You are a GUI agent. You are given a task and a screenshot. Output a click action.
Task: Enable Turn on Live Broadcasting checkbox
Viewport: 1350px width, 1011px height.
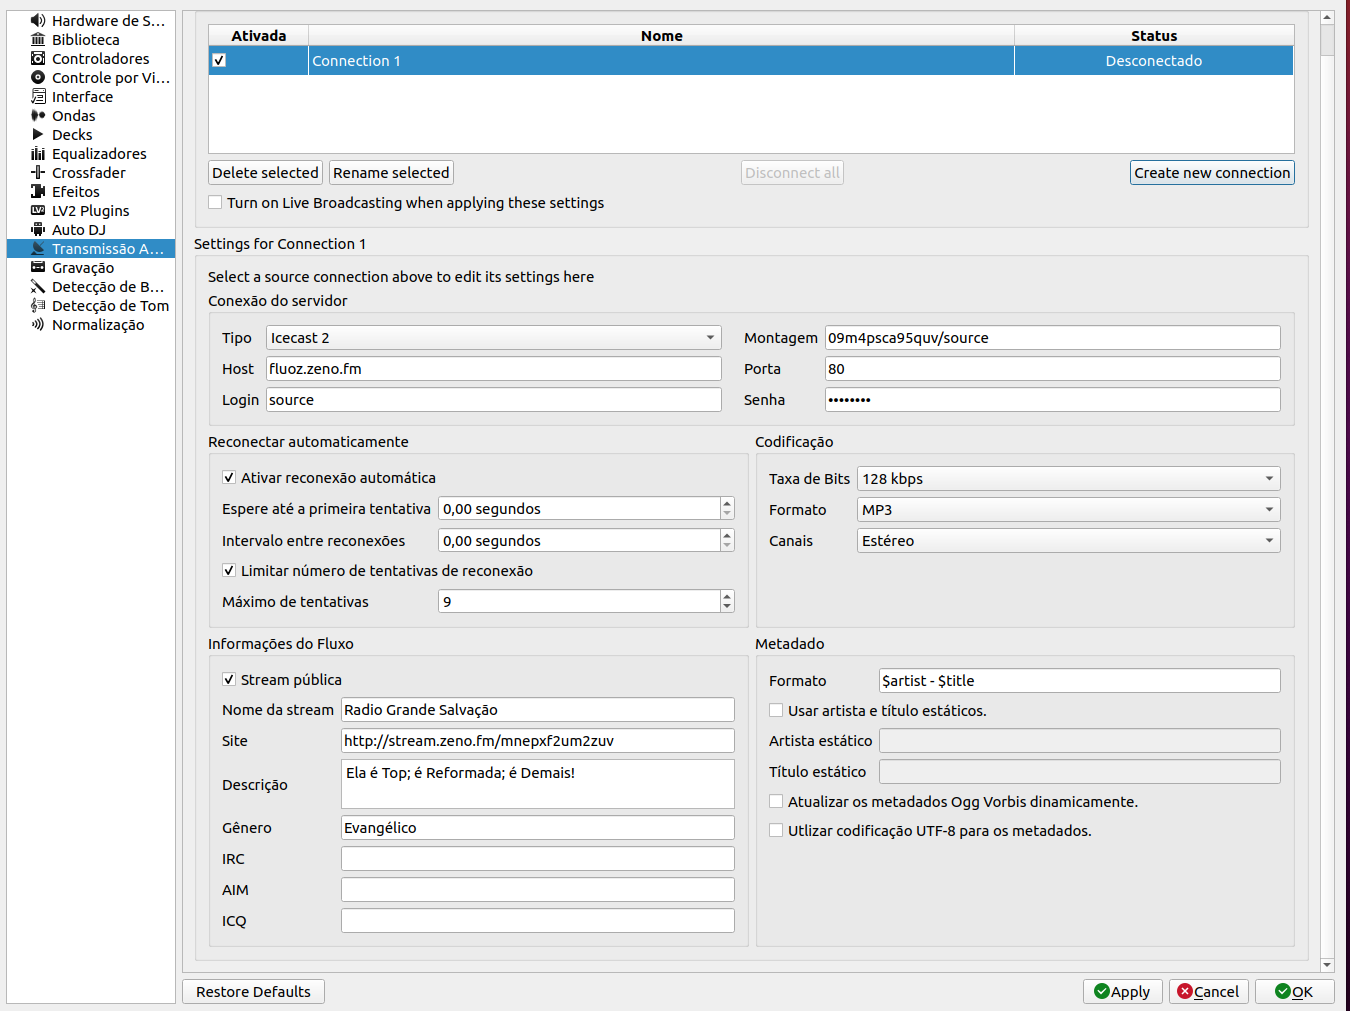[x=215, y=202]
